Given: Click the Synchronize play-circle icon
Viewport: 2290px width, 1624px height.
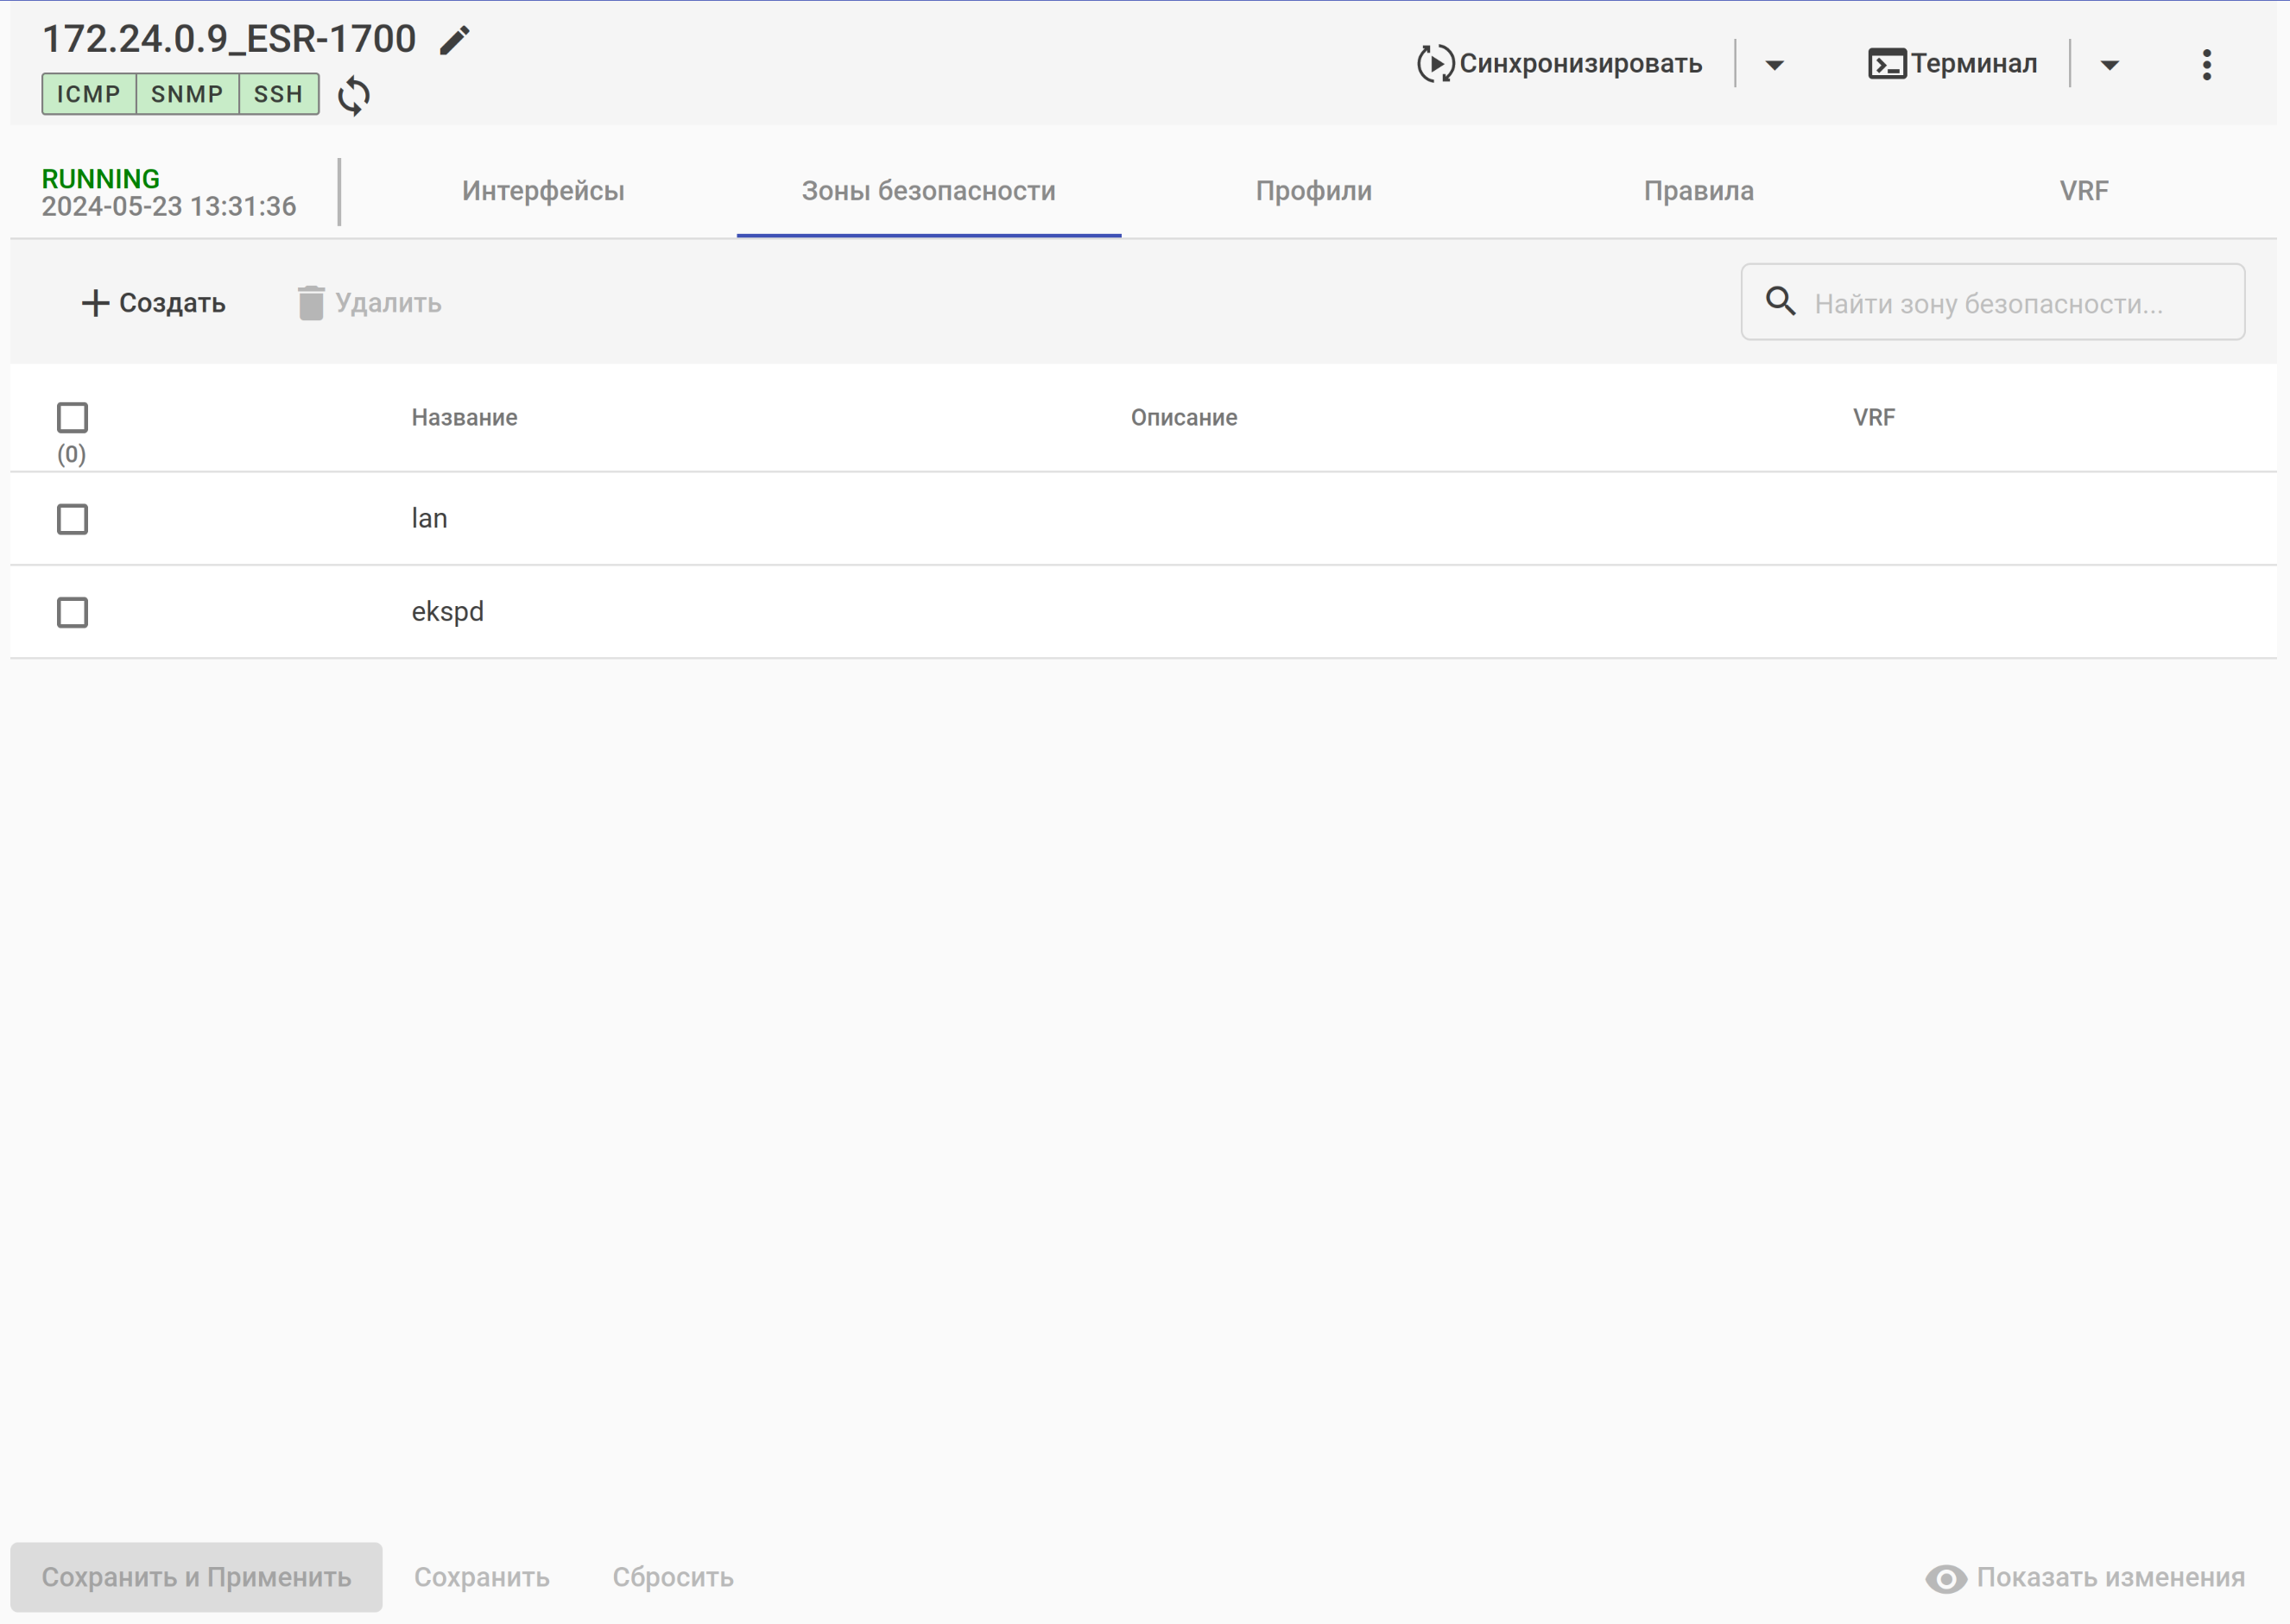Looking at the screenshot, I should pos(1434,64).
